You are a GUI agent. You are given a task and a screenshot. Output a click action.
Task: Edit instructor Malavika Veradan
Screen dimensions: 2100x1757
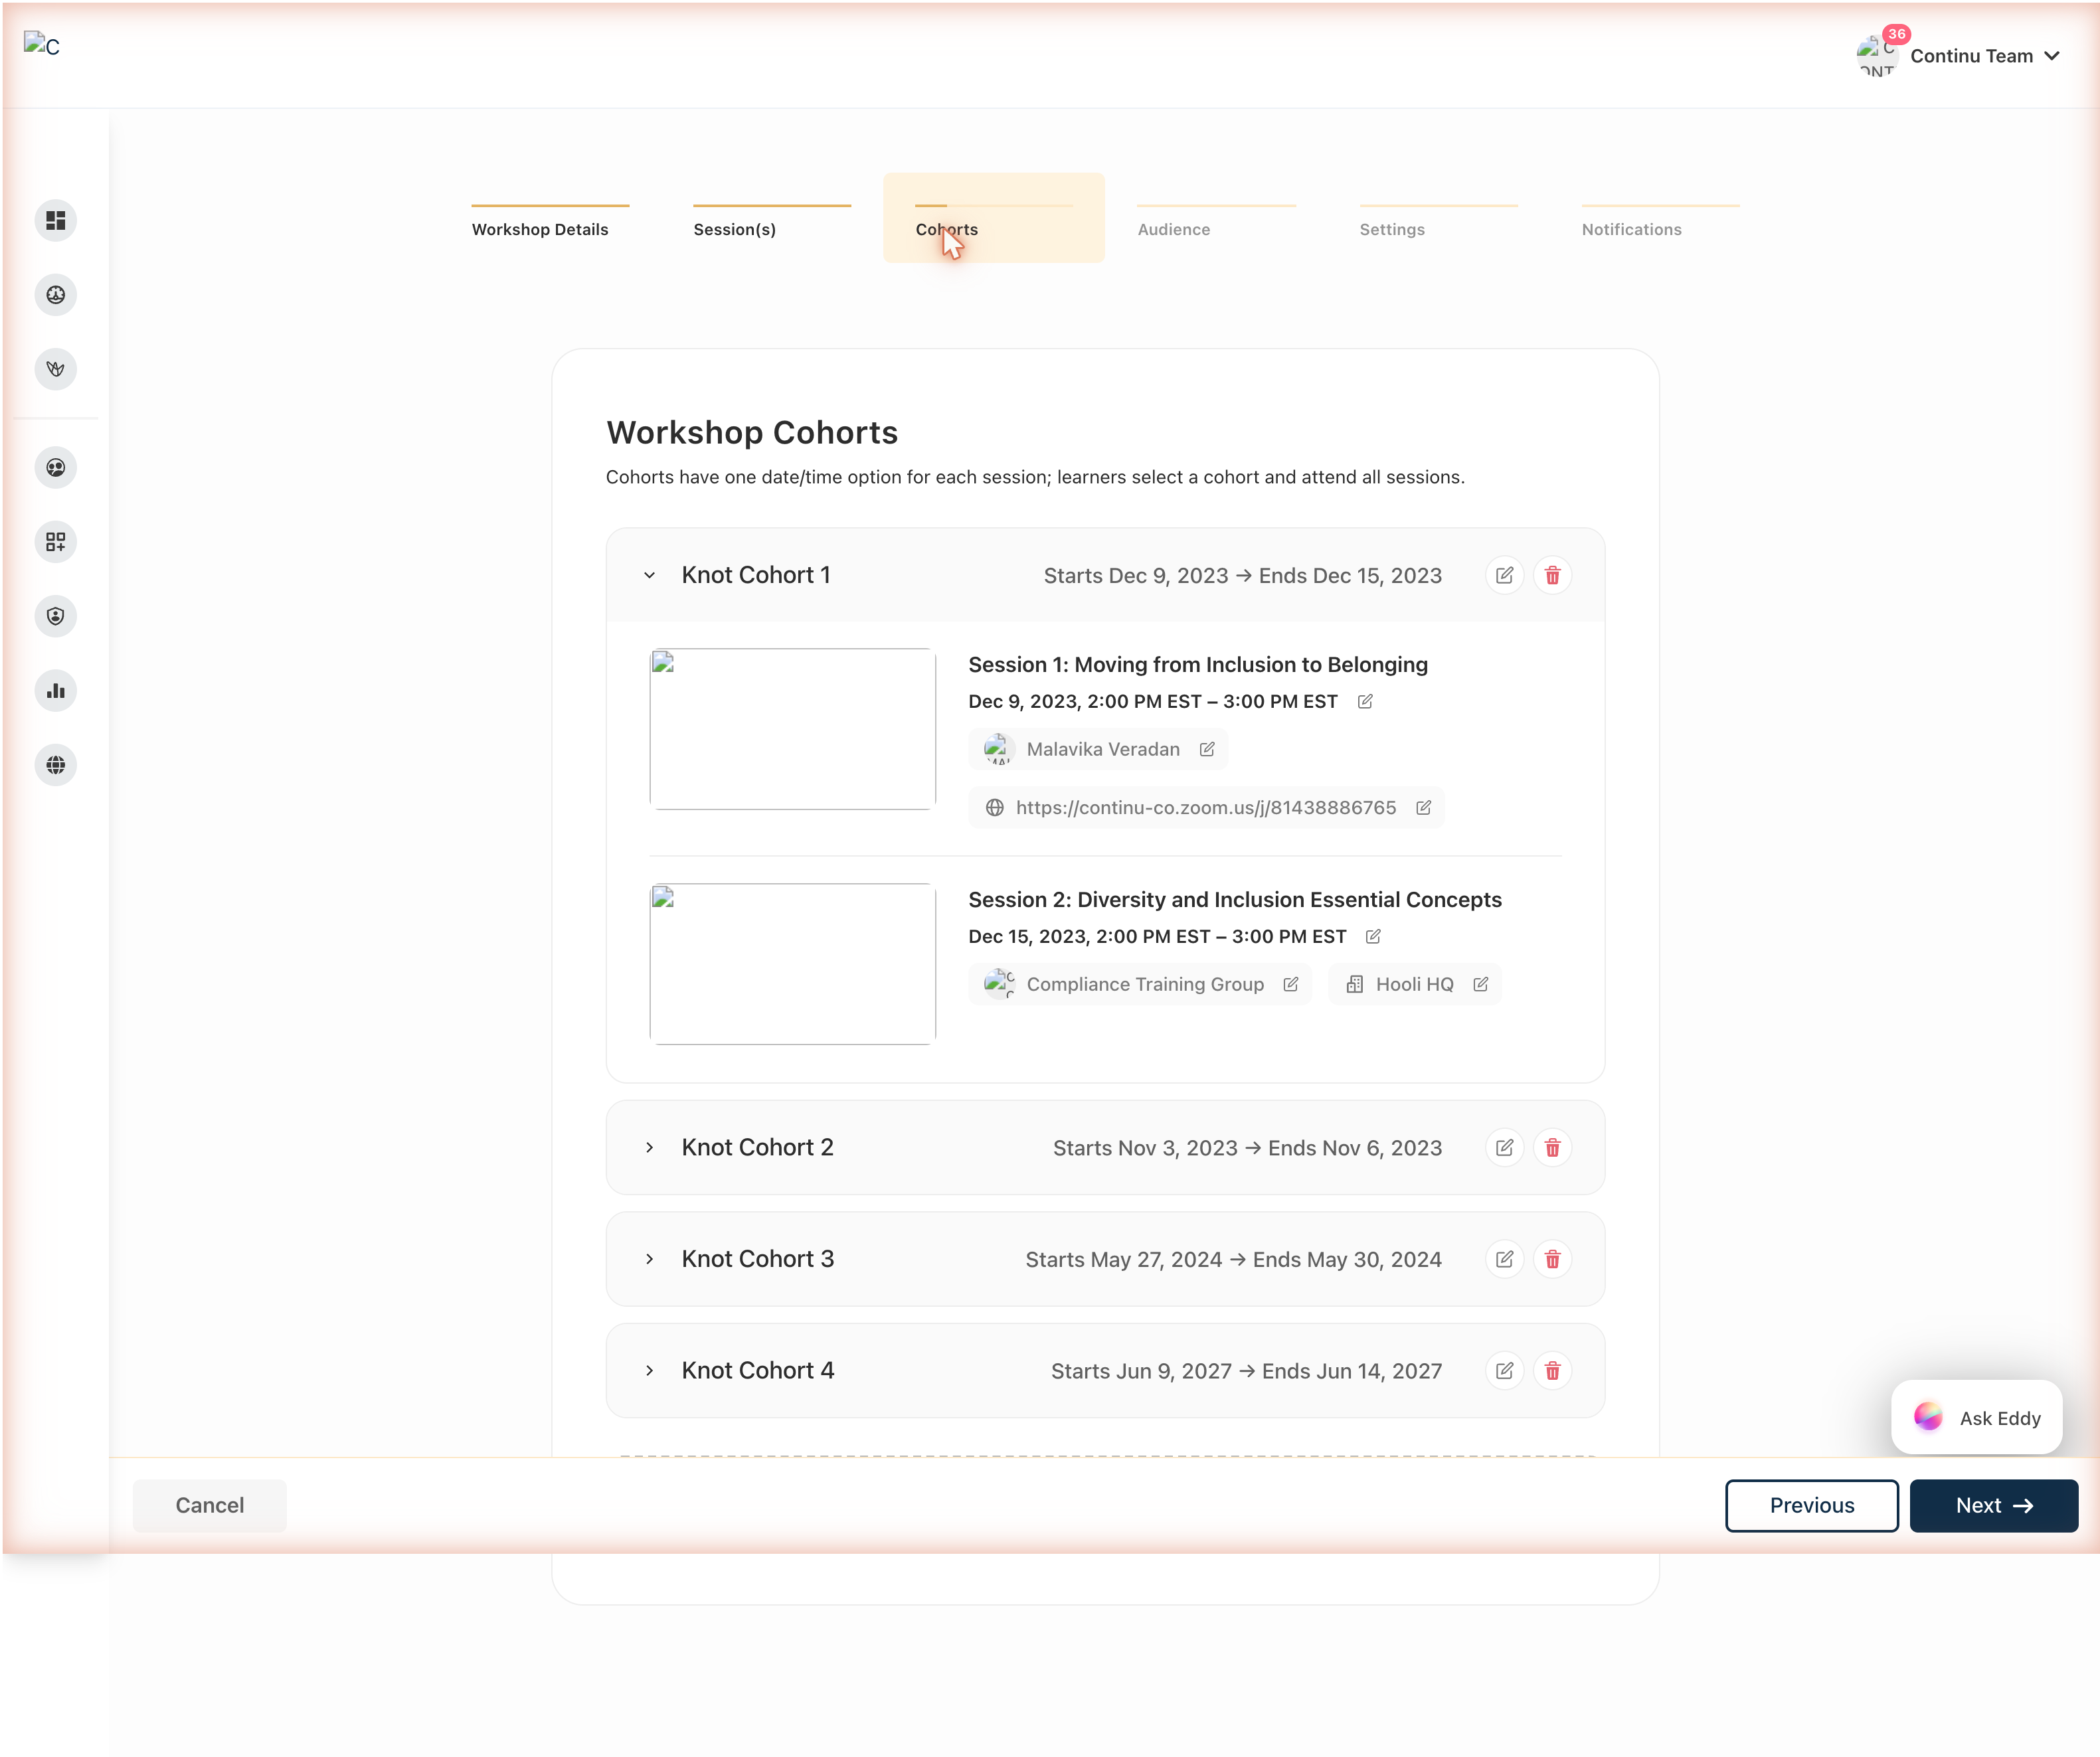pyautogui.click(x=1207, y=749)
